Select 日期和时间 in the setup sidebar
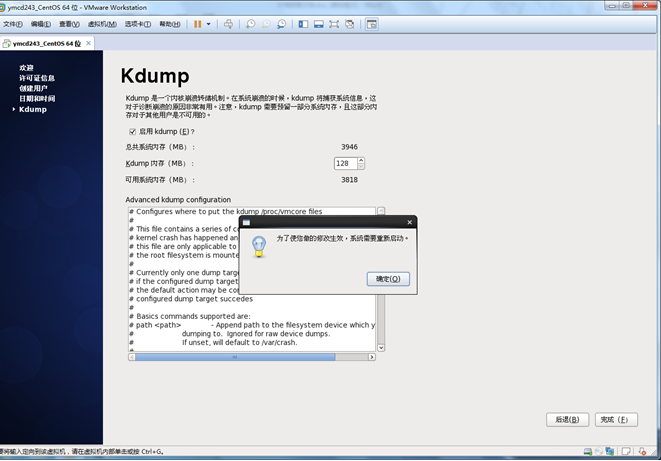 [x=37, y=98]
